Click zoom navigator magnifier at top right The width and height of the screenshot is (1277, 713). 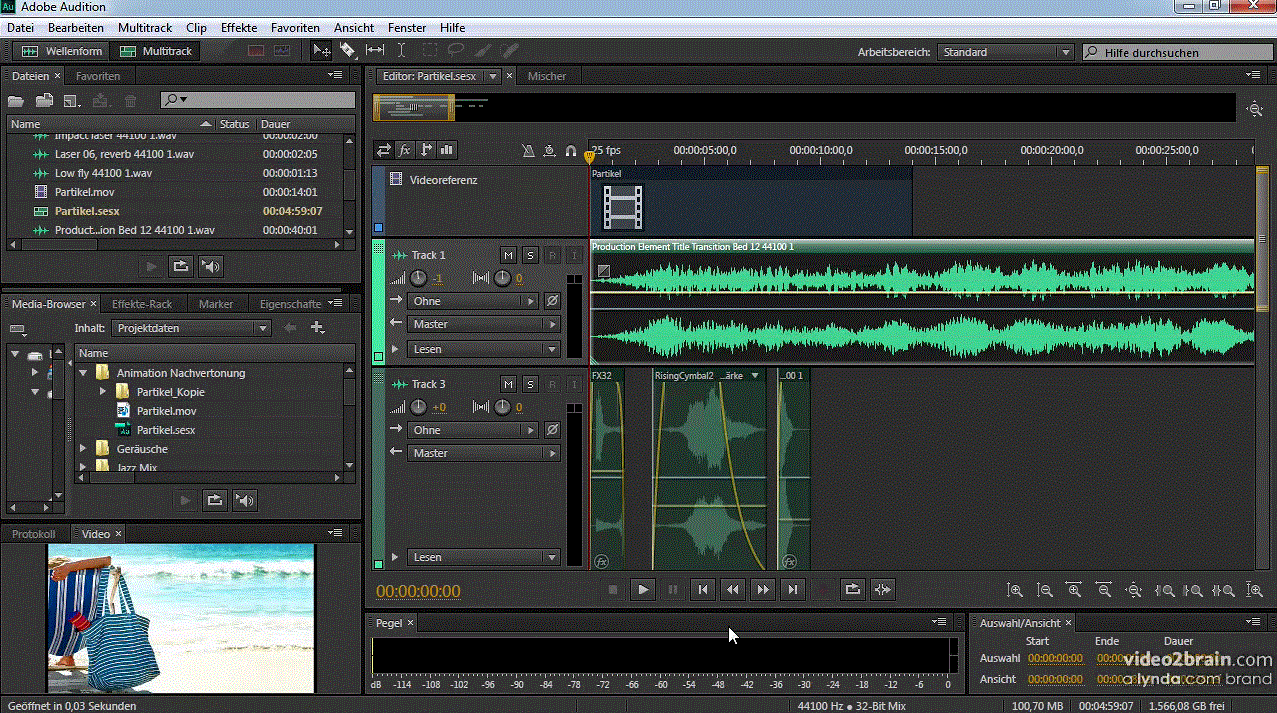tap(1255, 108)
